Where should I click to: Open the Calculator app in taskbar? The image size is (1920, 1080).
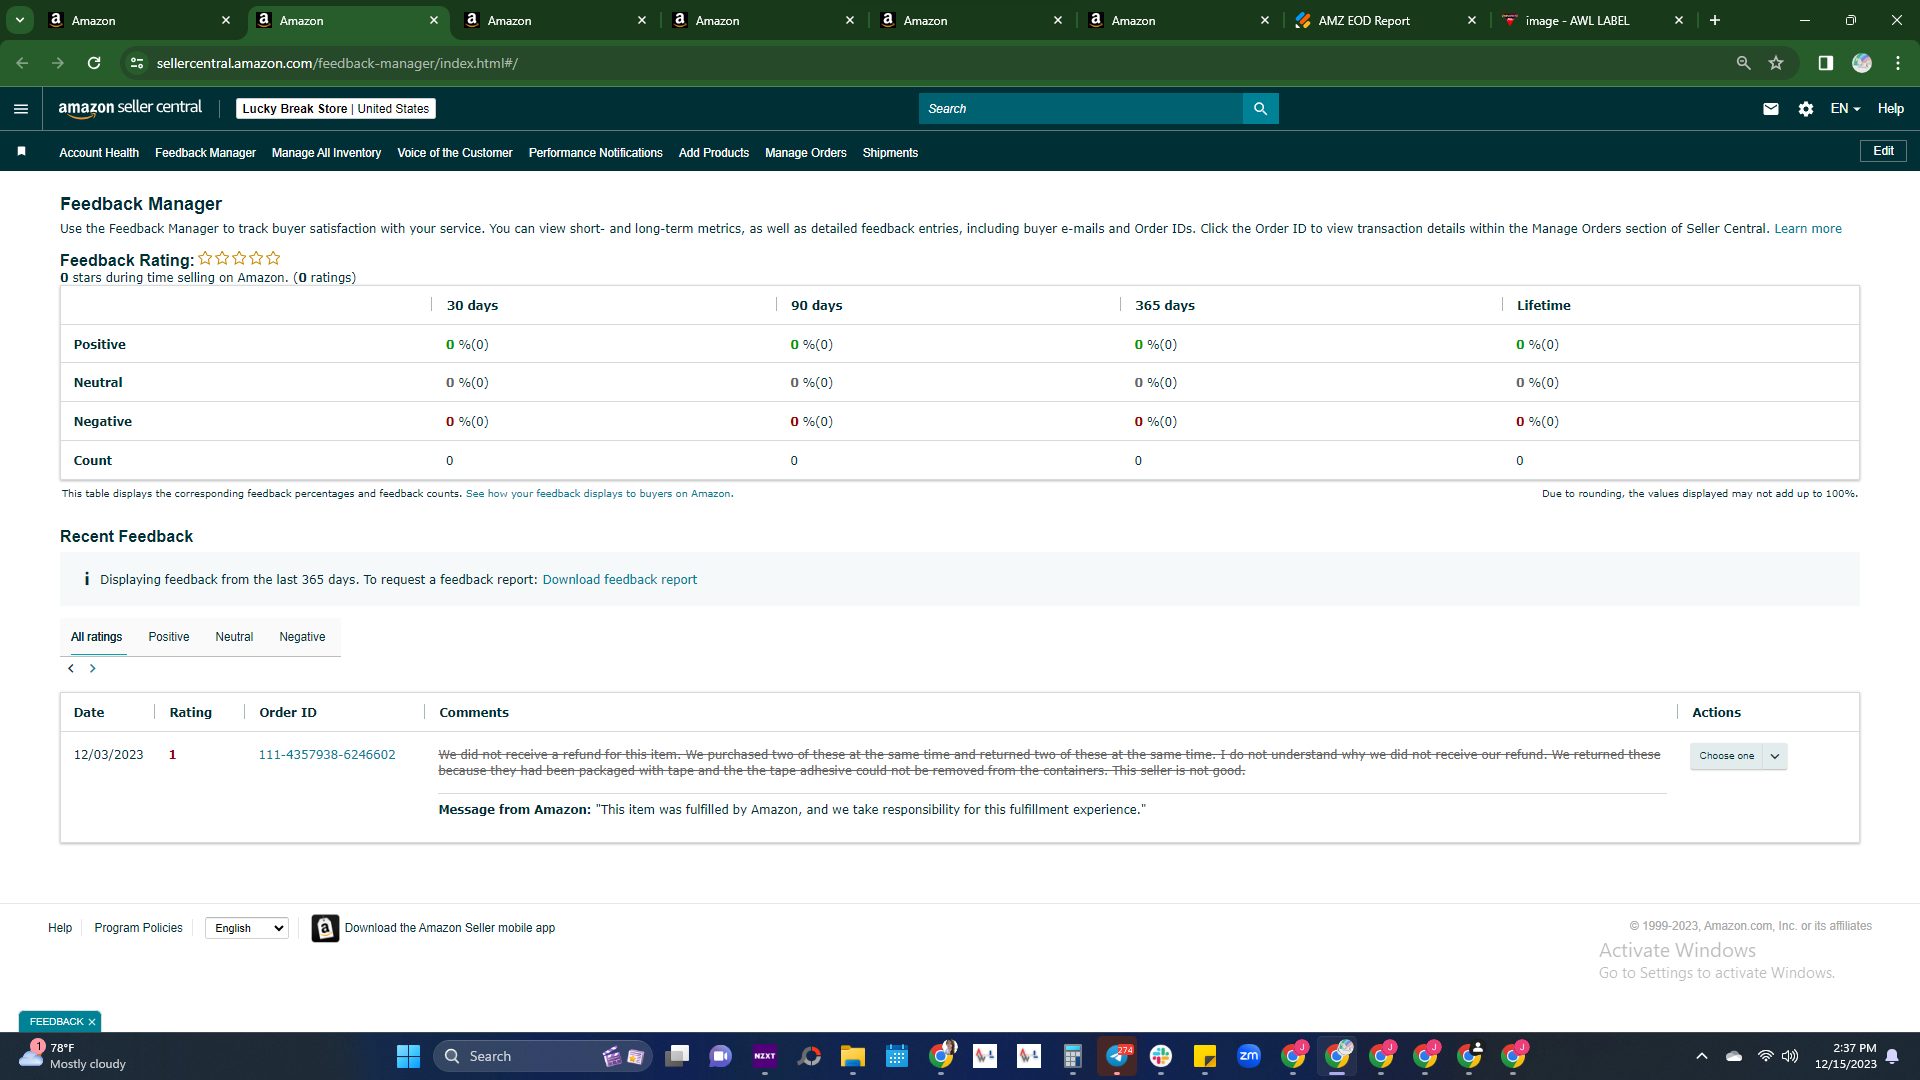(1073, 1056)
